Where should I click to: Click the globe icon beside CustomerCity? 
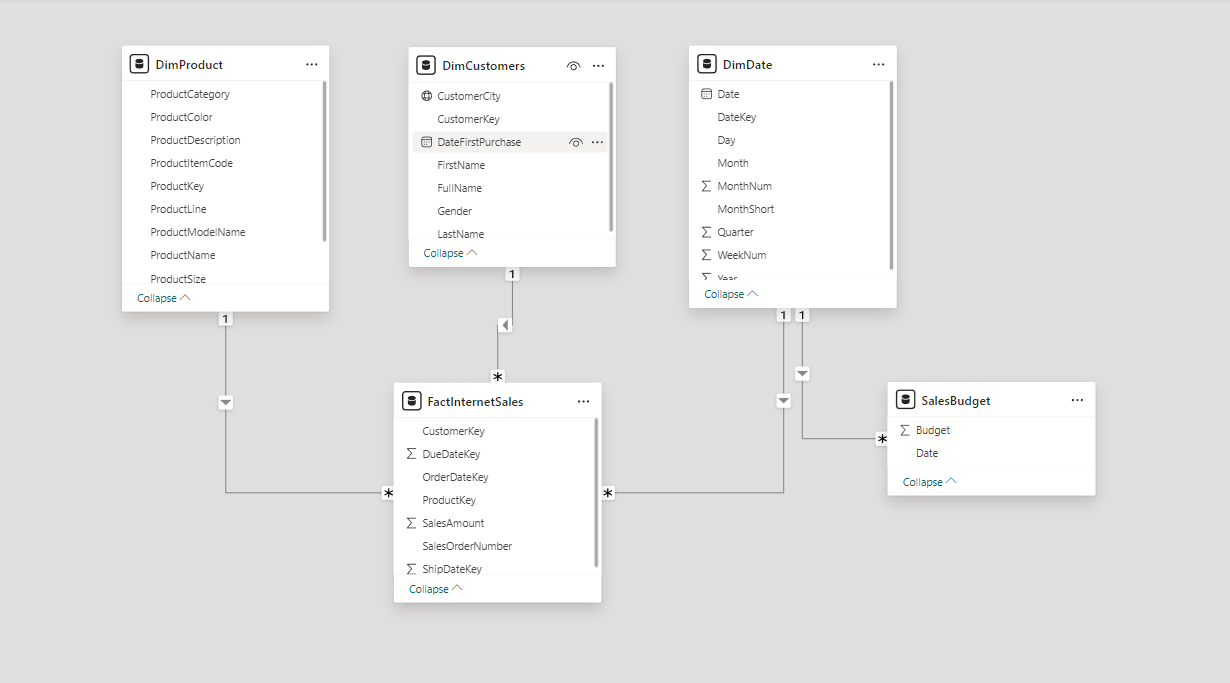click(427, 96)
